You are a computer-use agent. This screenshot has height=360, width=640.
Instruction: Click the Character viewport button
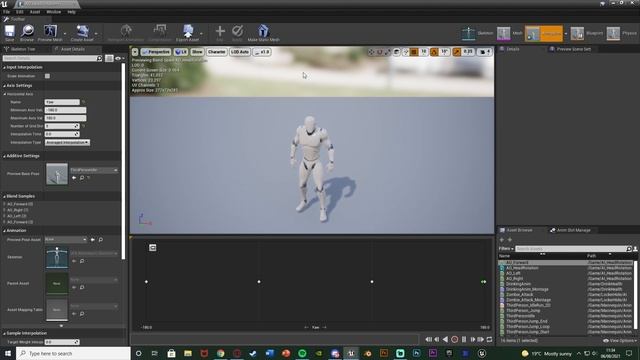tap(216, 52)
